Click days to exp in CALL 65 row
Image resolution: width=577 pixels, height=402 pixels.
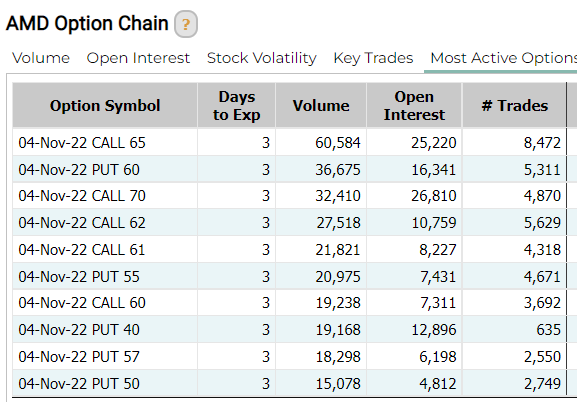pyautogui.click(x=266, y=143)
